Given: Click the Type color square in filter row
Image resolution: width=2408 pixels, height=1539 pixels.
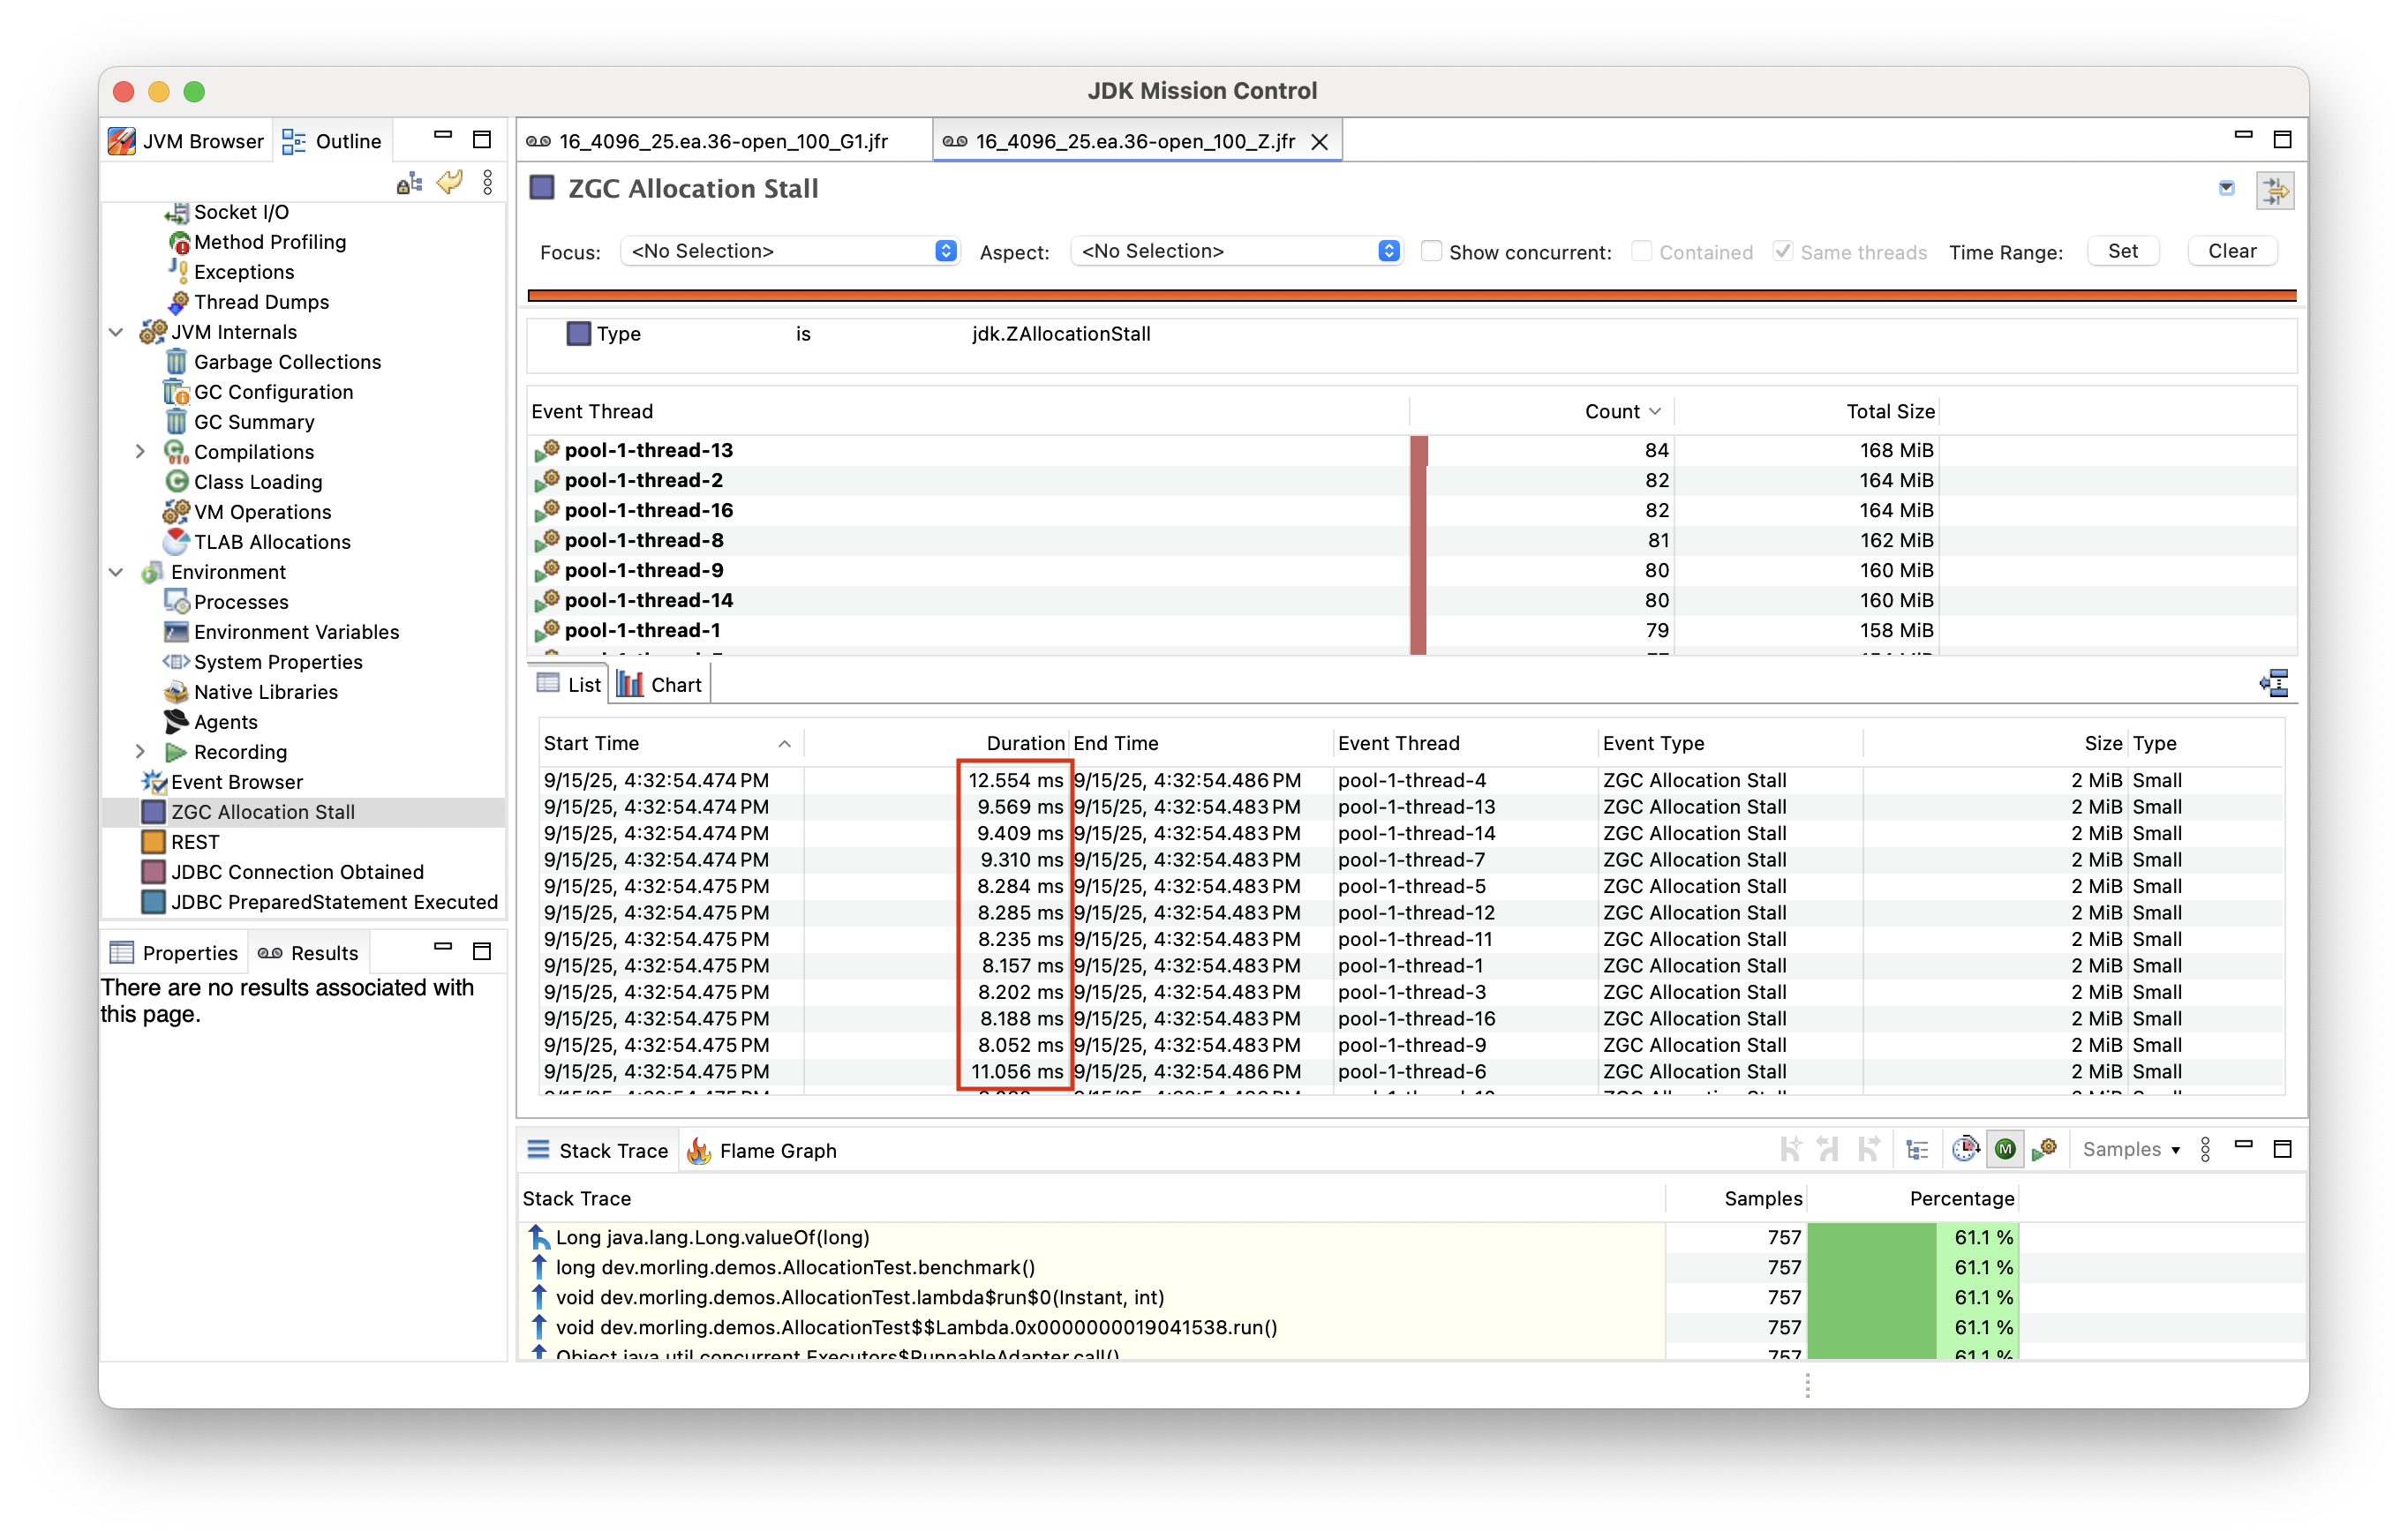Looking at the screenshot, I should click(x=579, y=334).
